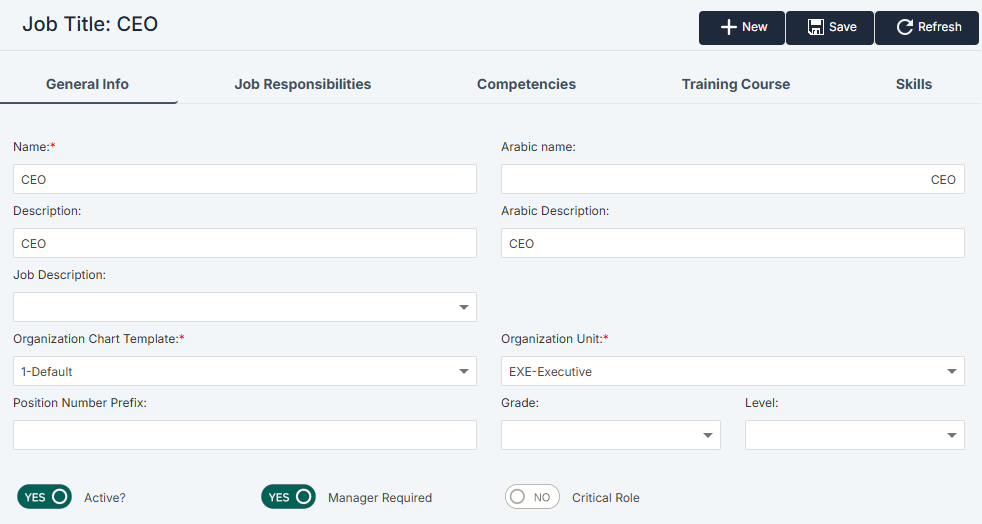Viewport: 982px width, 524px height.
Task: Select the General Info tab
Action: (x=87, y=84)
